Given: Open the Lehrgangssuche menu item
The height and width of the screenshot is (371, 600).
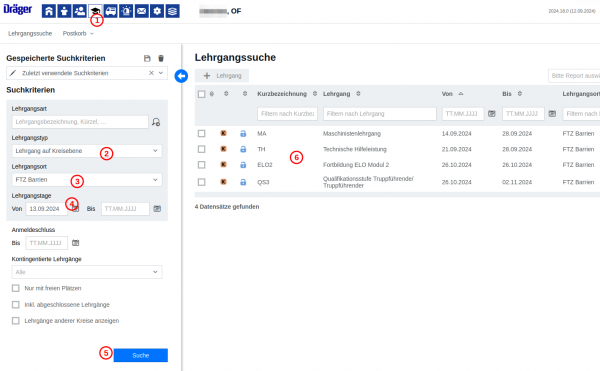Looking at the screenshot, I should 30,34.
